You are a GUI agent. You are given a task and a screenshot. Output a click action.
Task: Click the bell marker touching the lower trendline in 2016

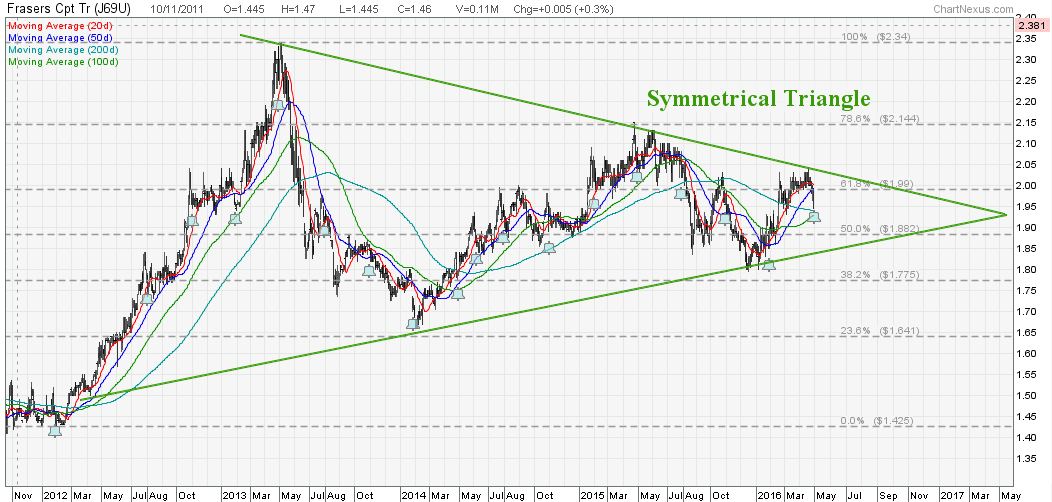pos(770,264)
